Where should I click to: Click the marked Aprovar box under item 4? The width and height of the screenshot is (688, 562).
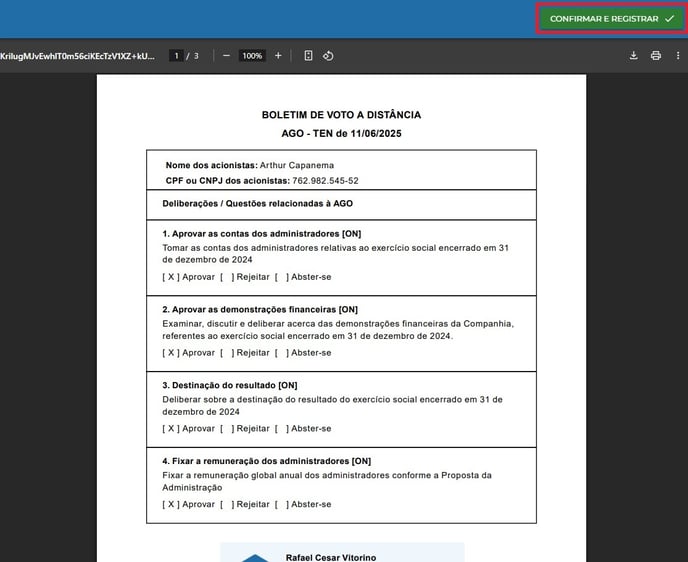pos(171,505)
